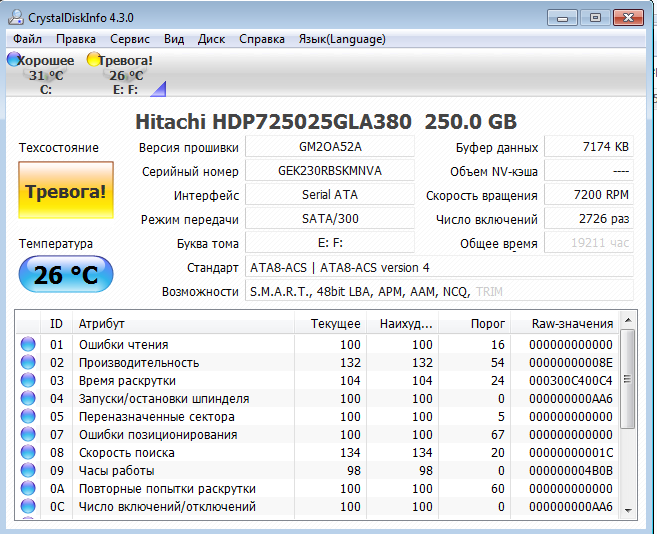Click the blue status icon for attribute 03

(28, 380)
